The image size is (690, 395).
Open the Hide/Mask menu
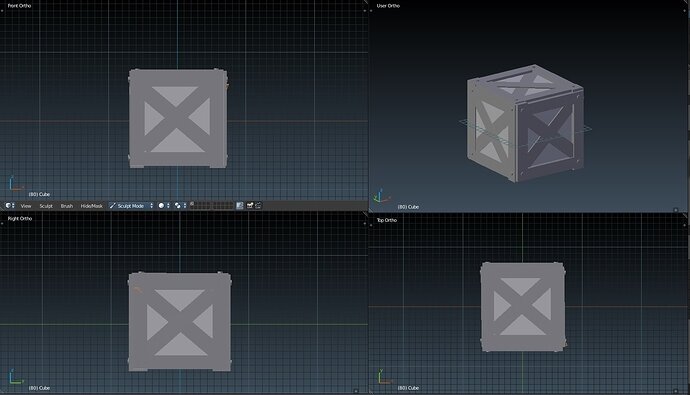click(x=92, y=206)
